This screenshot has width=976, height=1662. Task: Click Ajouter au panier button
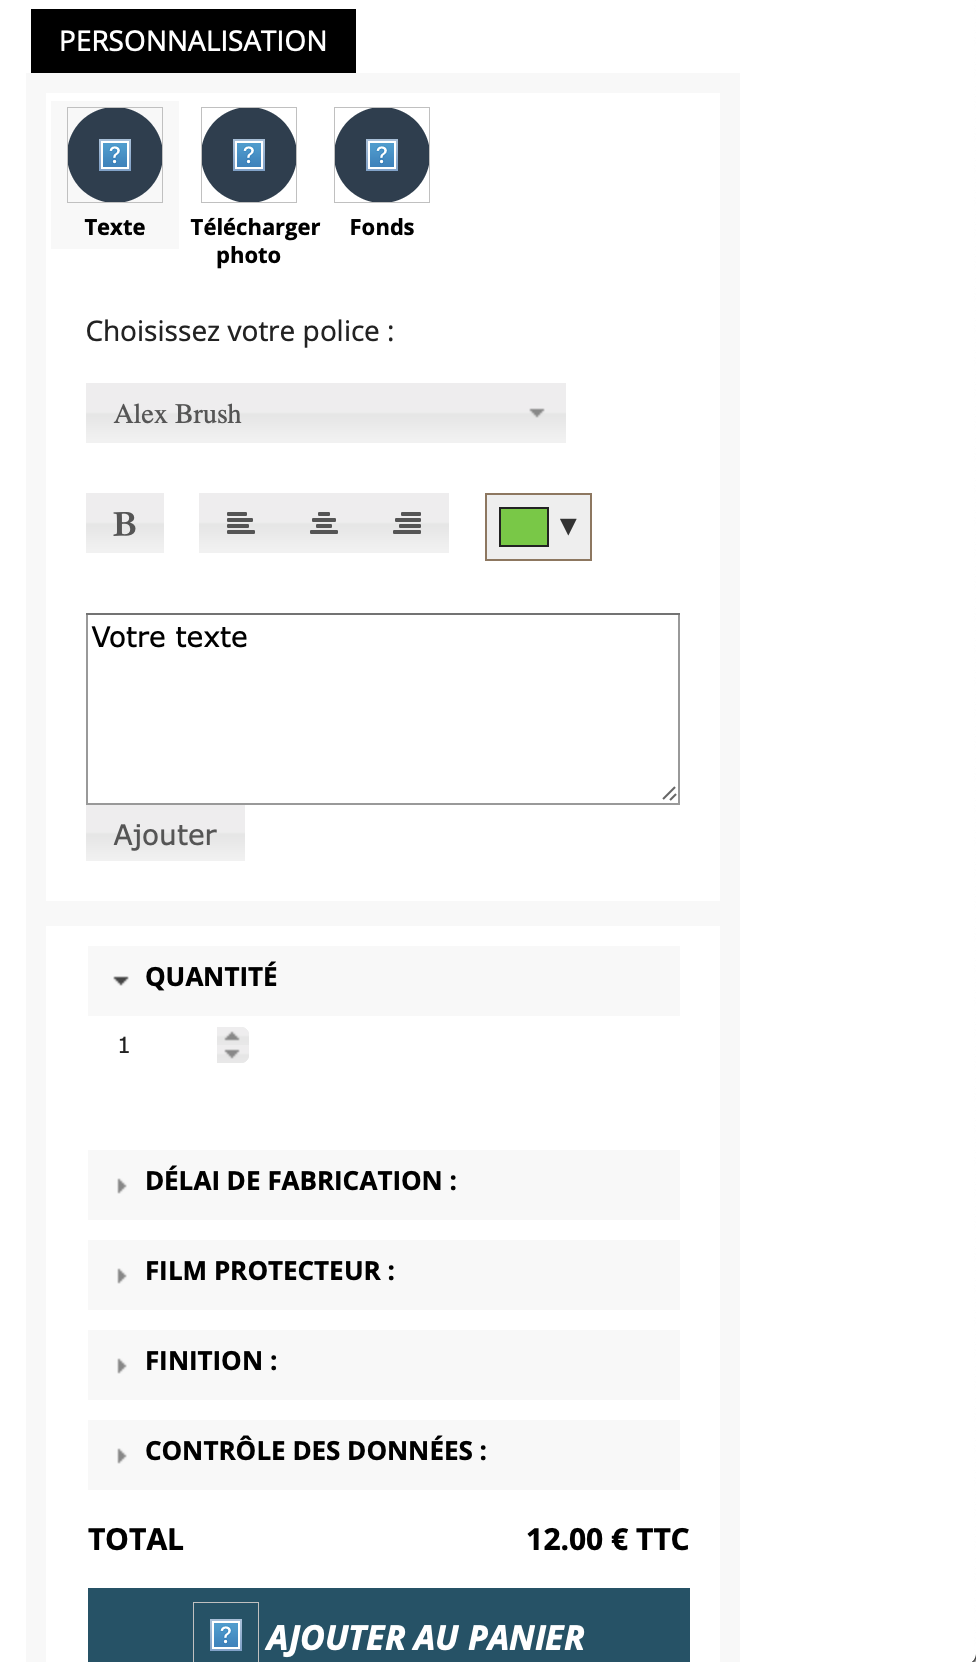pyautogui.click(x=389, y=1626)
